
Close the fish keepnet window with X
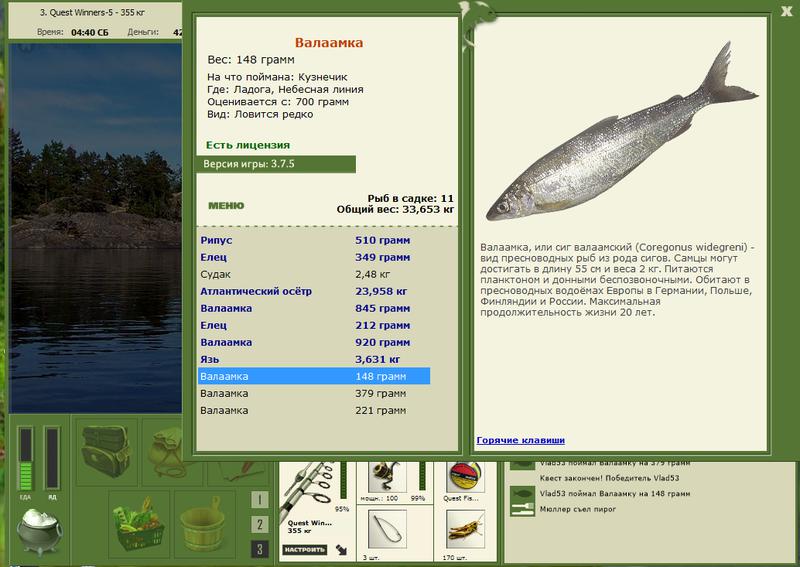[787, 11]
